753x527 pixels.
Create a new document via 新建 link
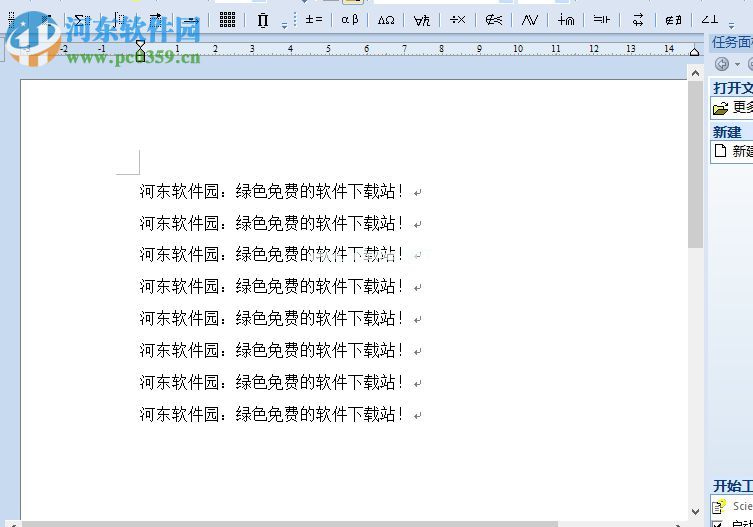(x=742, y=151)
